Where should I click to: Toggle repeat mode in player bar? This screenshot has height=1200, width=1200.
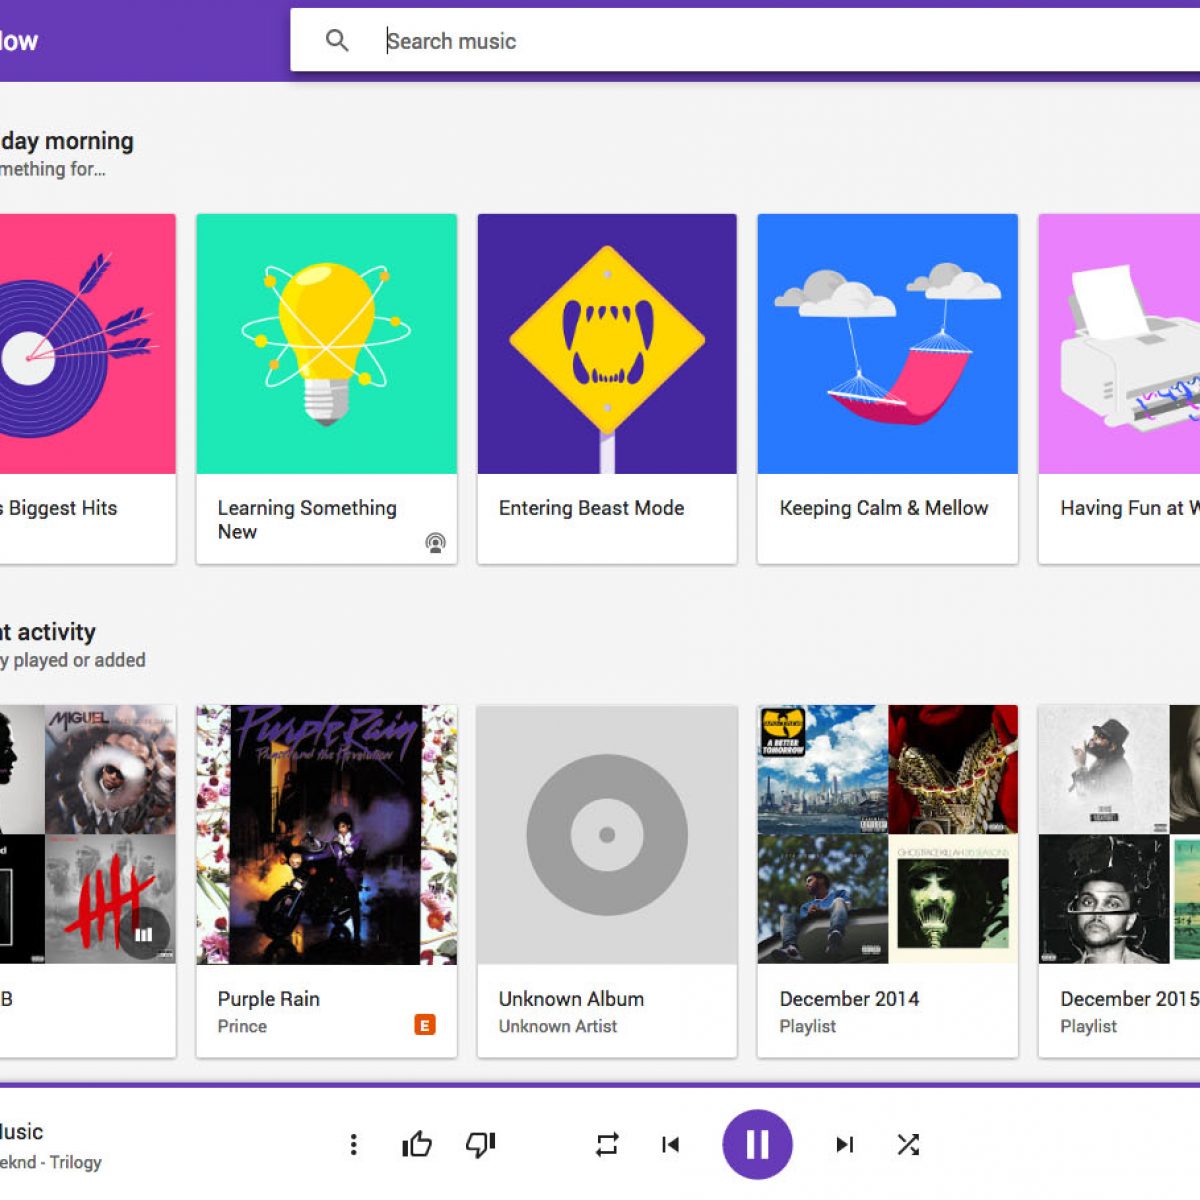click(607, 1144)
